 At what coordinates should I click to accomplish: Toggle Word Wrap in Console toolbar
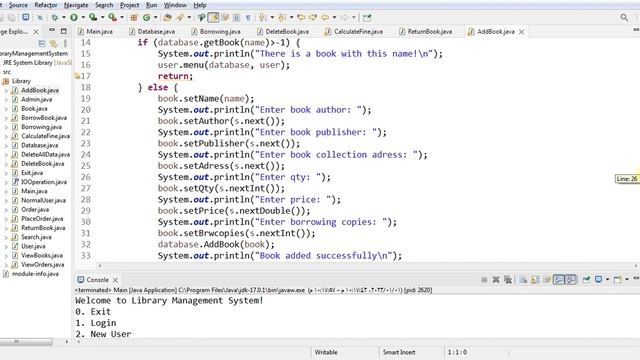tap(547, 280)
